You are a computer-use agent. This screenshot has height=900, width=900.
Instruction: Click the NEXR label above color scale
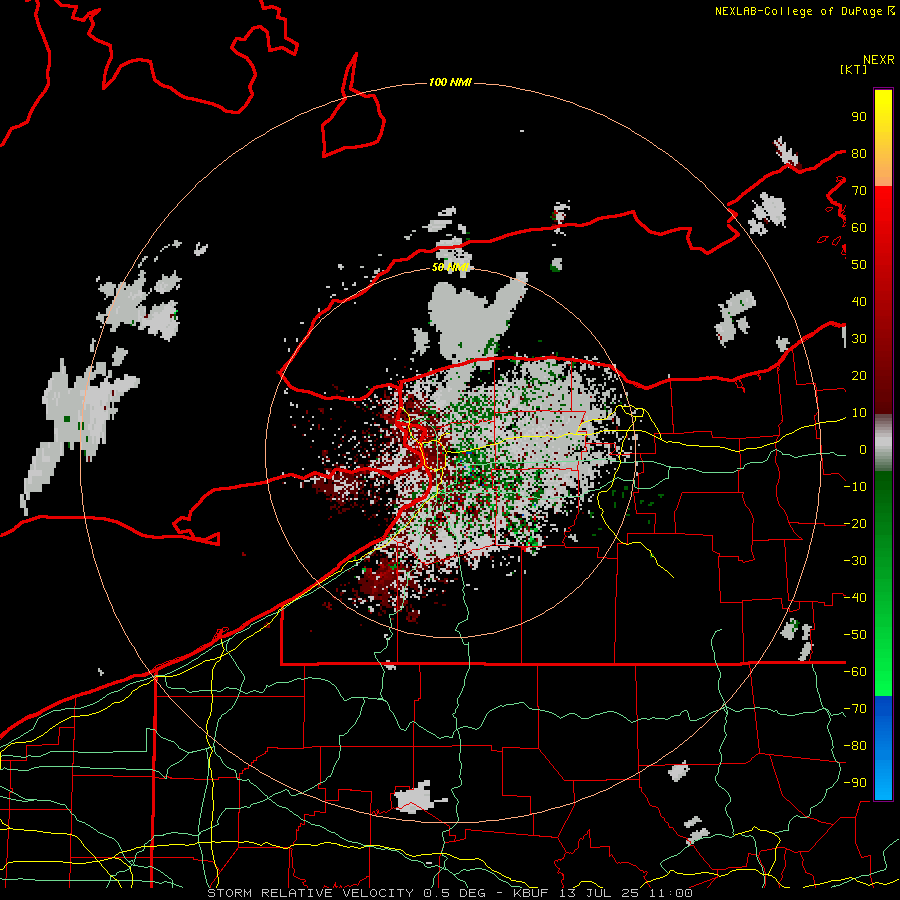879,60
